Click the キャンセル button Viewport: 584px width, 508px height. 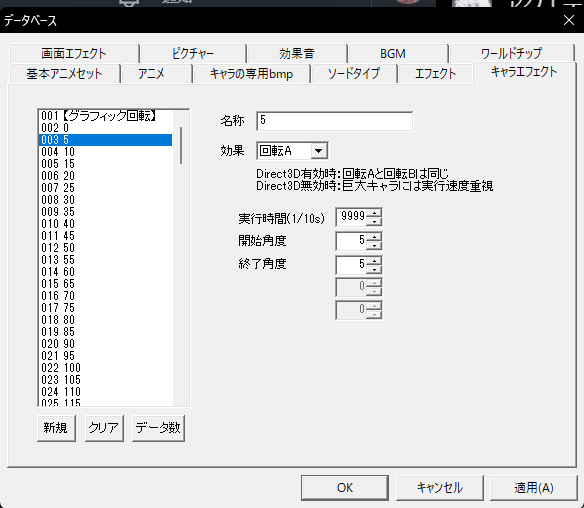pos(439,488)
